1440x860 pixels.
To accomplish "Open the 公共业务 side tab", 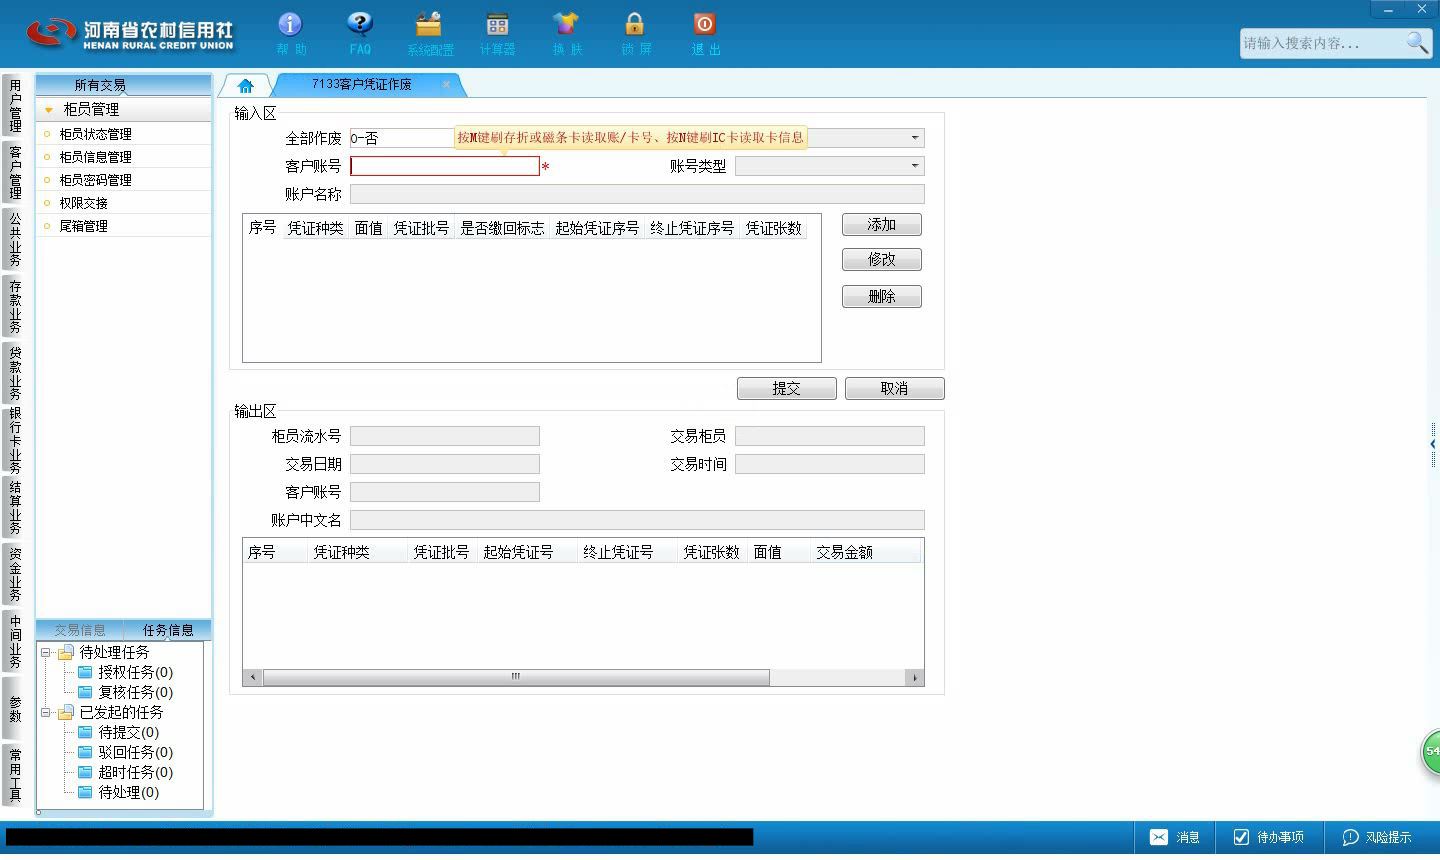I will tap(14, 239).
